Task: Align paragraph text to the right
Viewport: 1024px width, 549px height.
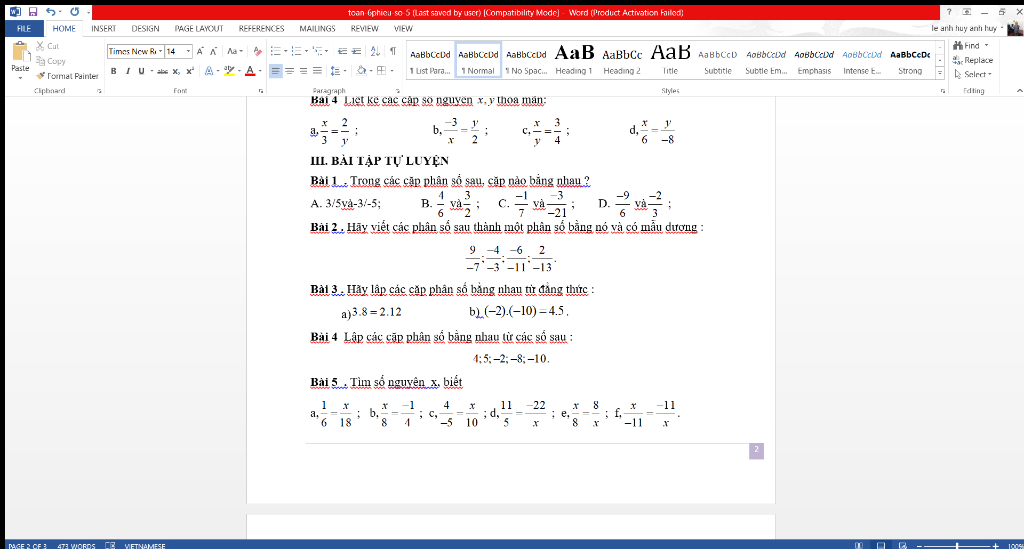Action: pyautogui.click(x=303, y=71)
